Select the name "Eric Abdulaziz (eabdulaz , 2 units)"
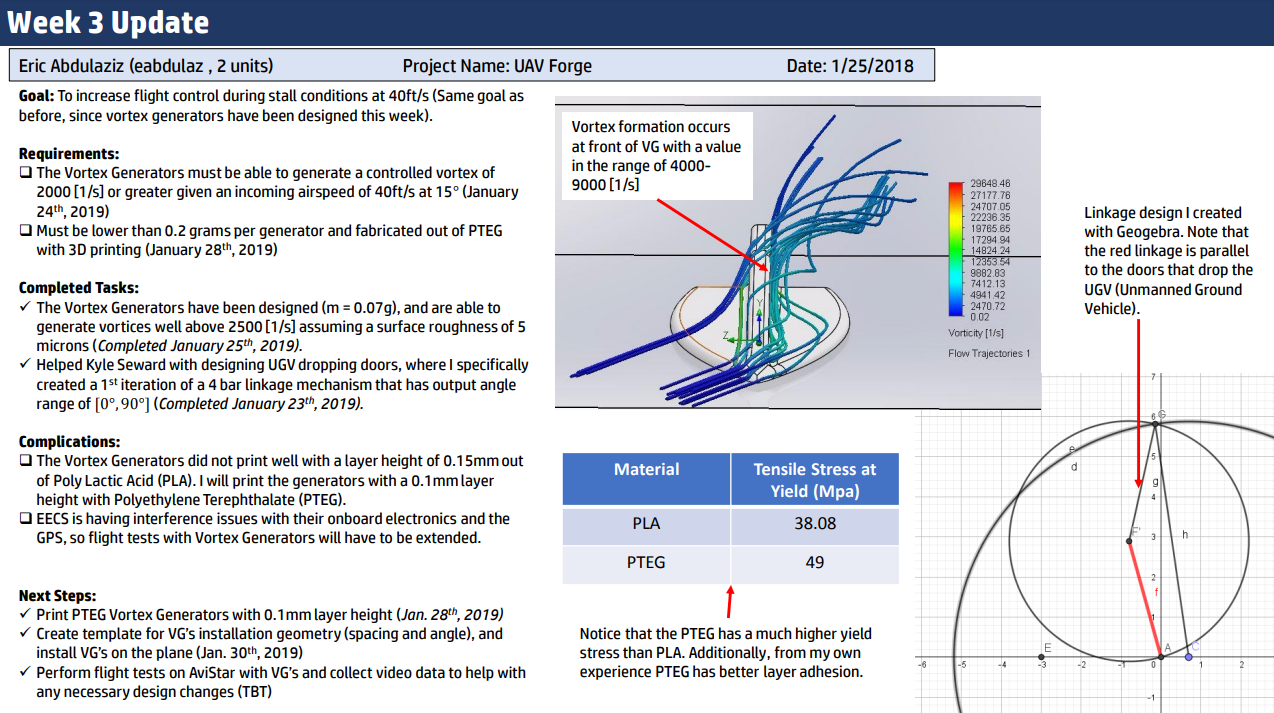Image resolution: width=1274 pixels, height=713 pixels. [x=146, y=66]
